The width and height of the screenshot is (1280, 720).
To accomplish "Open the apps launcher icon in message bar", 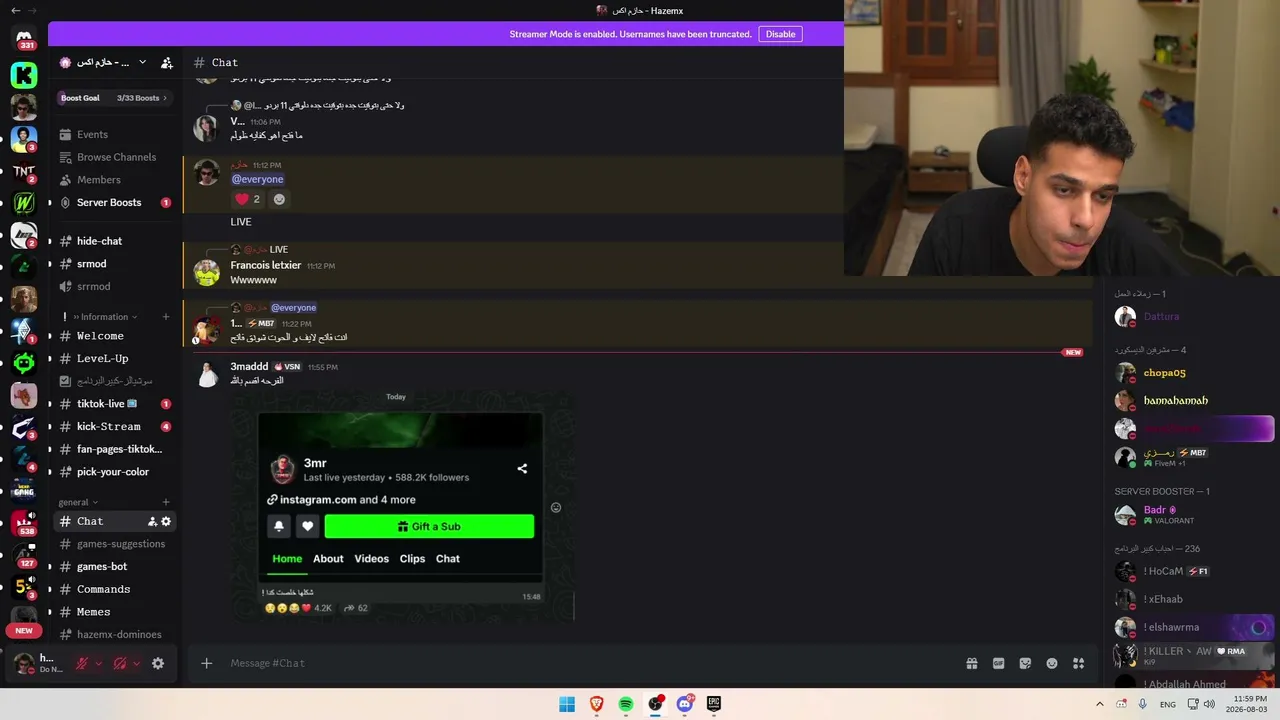I will (x=1079, y=663).
